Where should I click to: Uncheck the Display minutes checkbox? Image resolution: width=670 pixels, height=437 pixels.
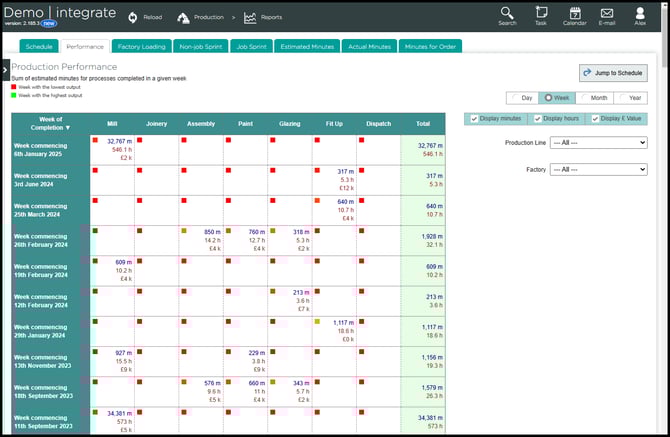(473, 119)
